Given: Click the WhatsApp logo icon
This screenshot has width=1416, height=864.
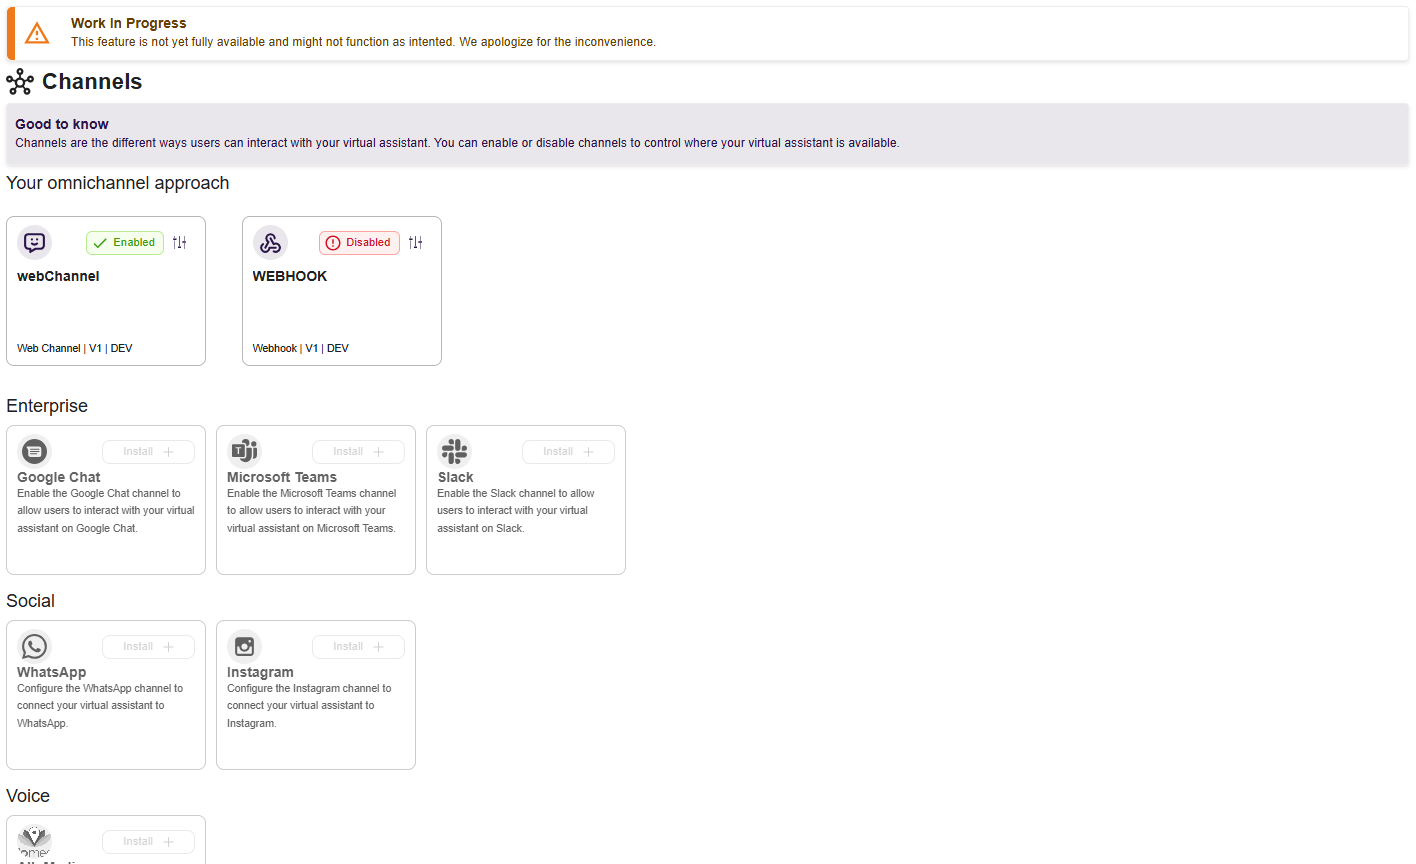Looking at the screenshot, I should coord(34,646).
